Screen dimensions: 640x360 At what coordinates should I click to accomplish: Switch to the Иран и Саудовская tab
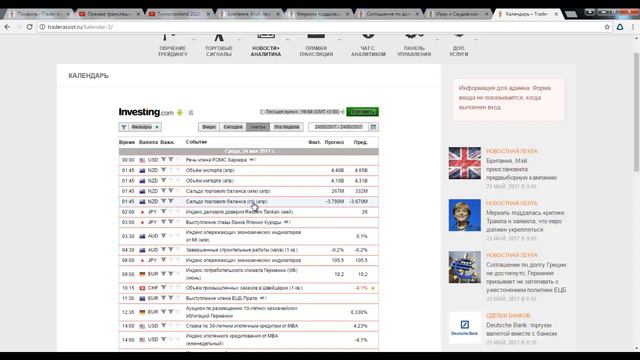point(457,14)
